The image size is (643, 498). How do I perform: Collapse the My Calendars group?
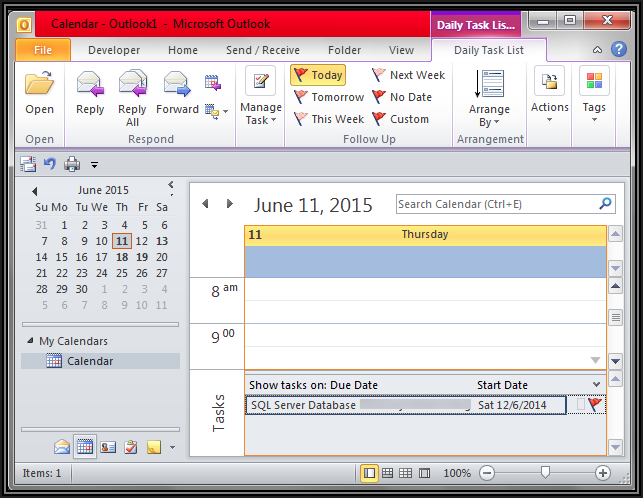point(30,340)
